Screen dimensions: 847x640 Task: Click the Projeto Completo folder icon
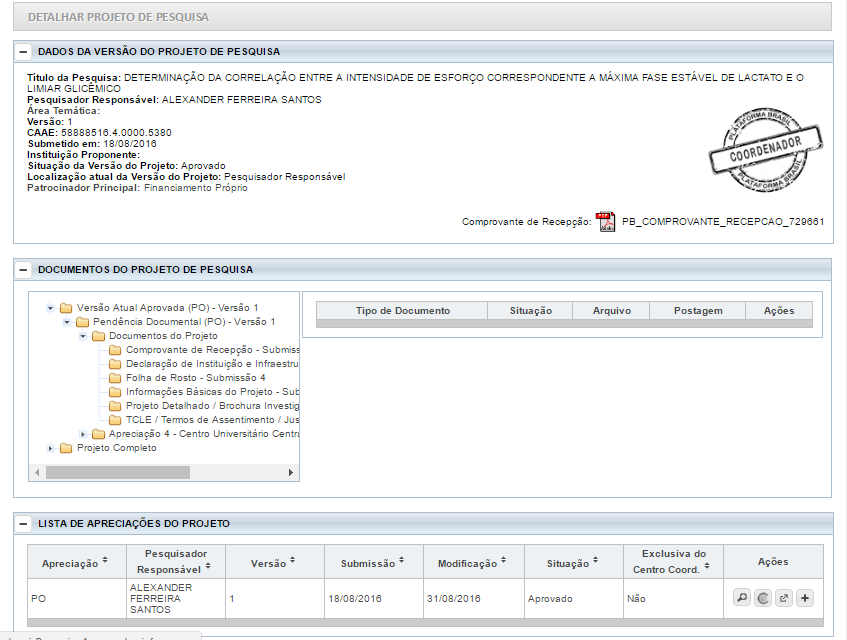coord(66,448)
